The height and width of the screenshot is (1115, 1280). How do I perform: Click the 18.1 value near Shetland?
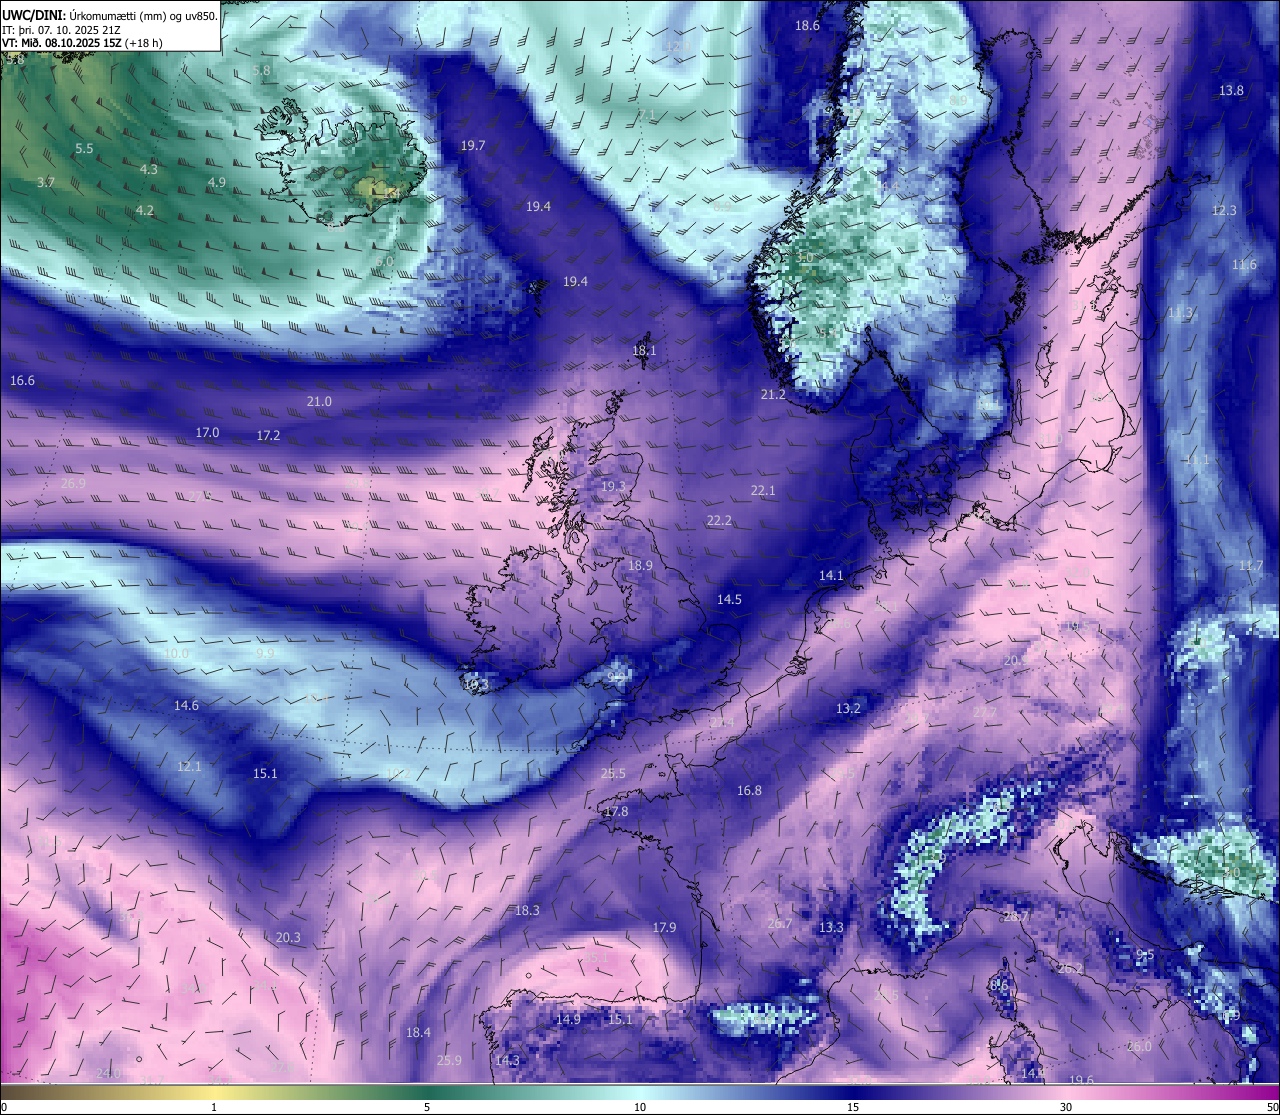[x=645, y=351]
